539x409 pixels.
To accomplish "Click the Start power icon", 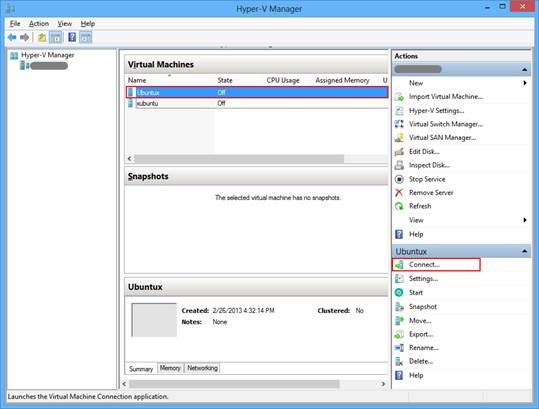I will coord(399,292).
